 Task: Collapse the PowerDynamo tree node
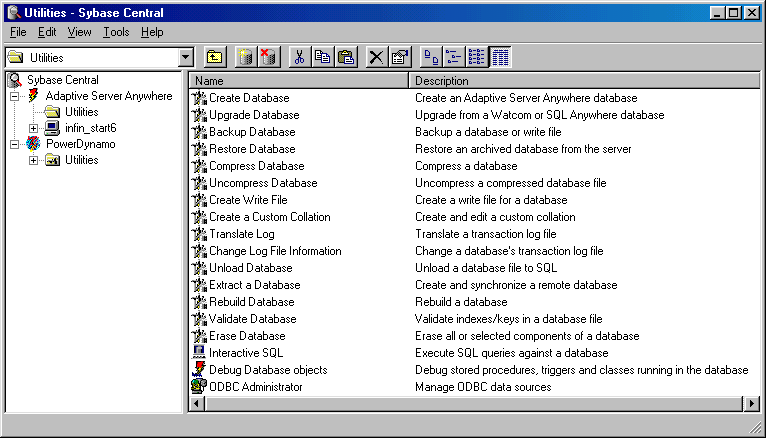point(15,145)
